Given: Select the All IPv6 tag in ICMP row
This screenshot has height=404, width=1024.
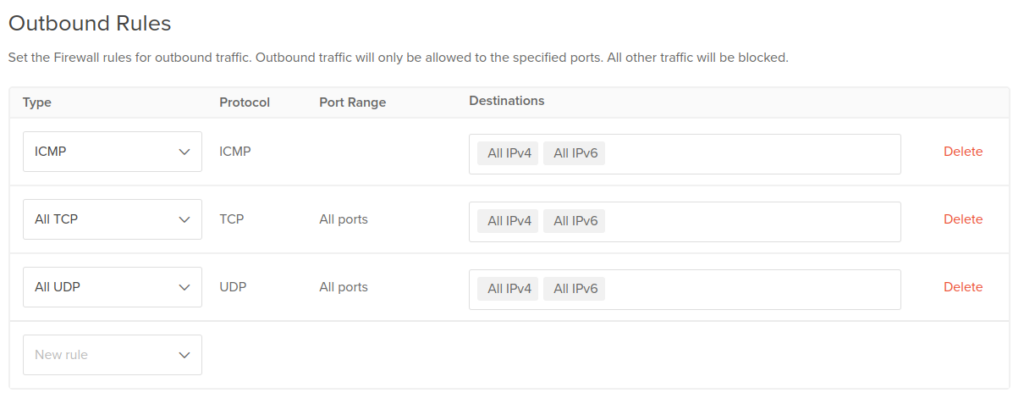Looking at the screenshot, I should [x=574, y=153].
